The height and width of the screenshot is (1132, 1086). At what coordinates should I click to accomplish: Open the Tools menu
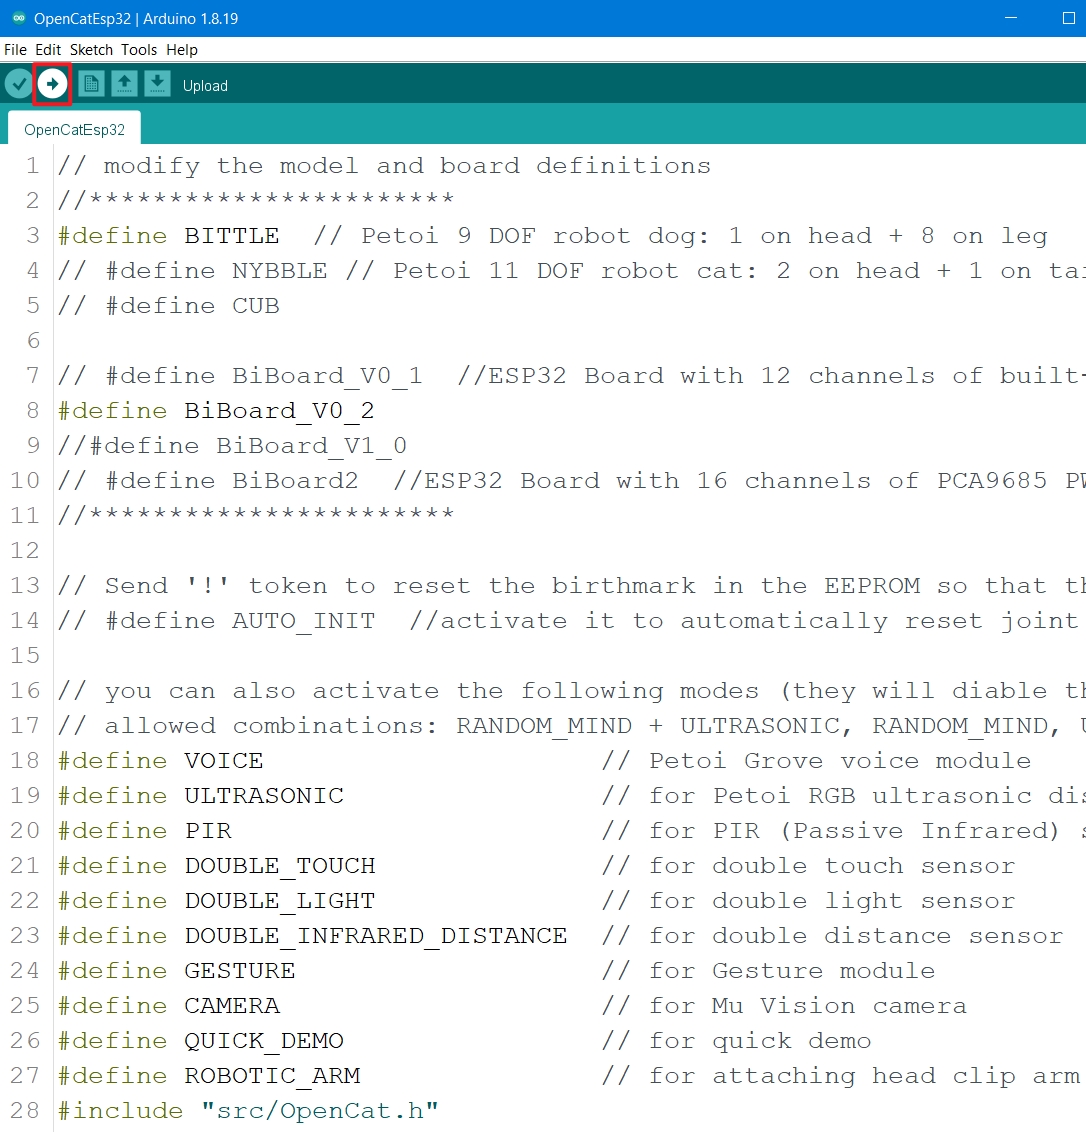[139, 49]
